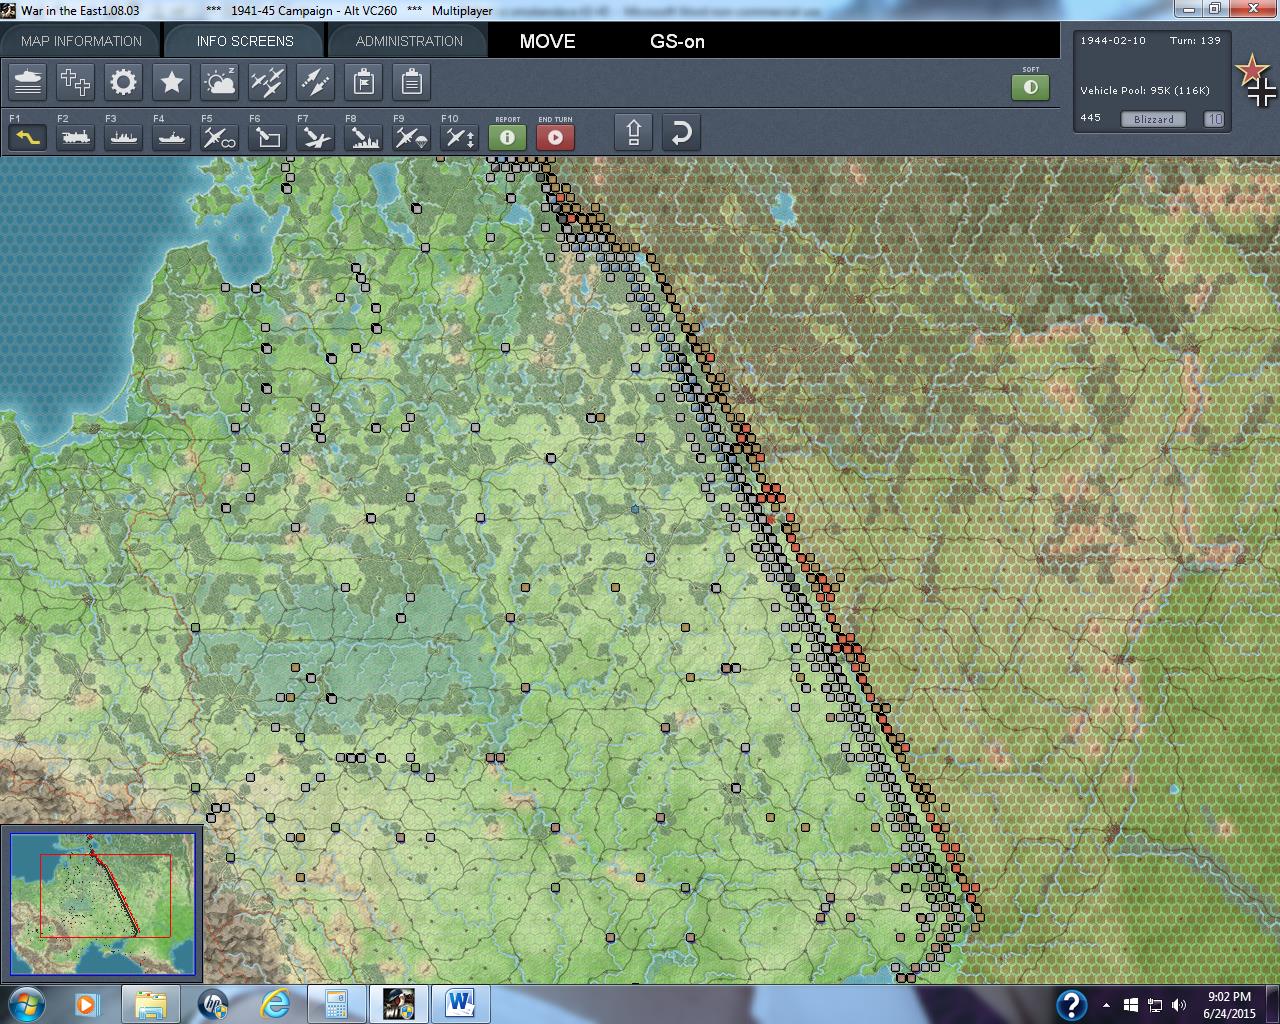Click the minimap overview in corner
Screen dimensions: 1280x1024
[102, 904]
